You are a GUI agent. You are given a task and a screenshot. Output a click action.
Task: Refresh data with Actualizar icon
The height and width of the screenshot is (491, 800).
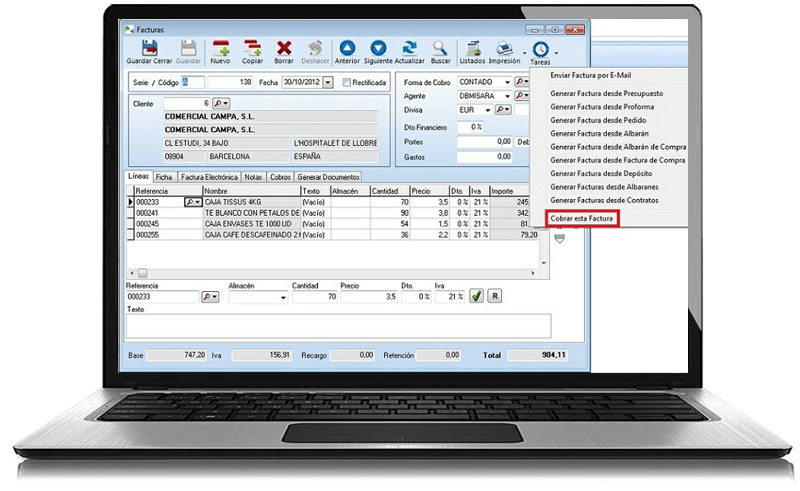[x=410, y=48]
